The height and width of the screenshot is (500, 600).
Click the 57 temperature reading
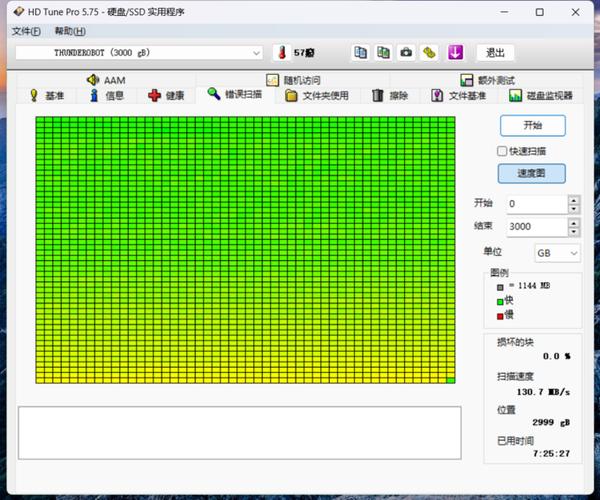304,53
